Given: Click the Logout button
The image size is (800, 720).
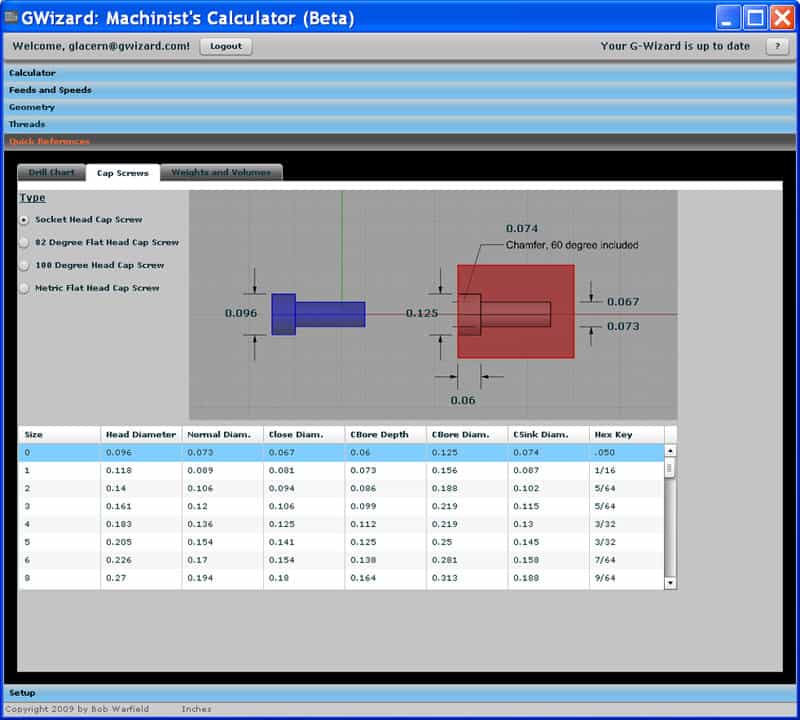Looking at the screenshot, I should 228,46.
